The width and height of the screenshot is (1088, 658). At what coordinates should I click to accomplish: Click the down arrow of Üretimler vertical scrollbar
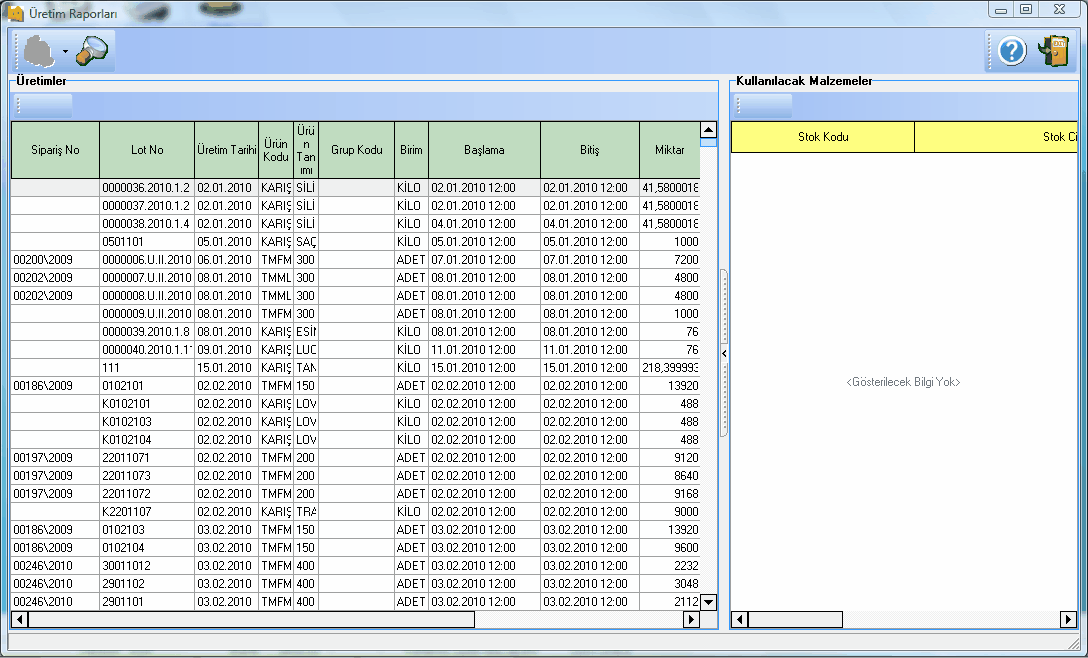708,602
